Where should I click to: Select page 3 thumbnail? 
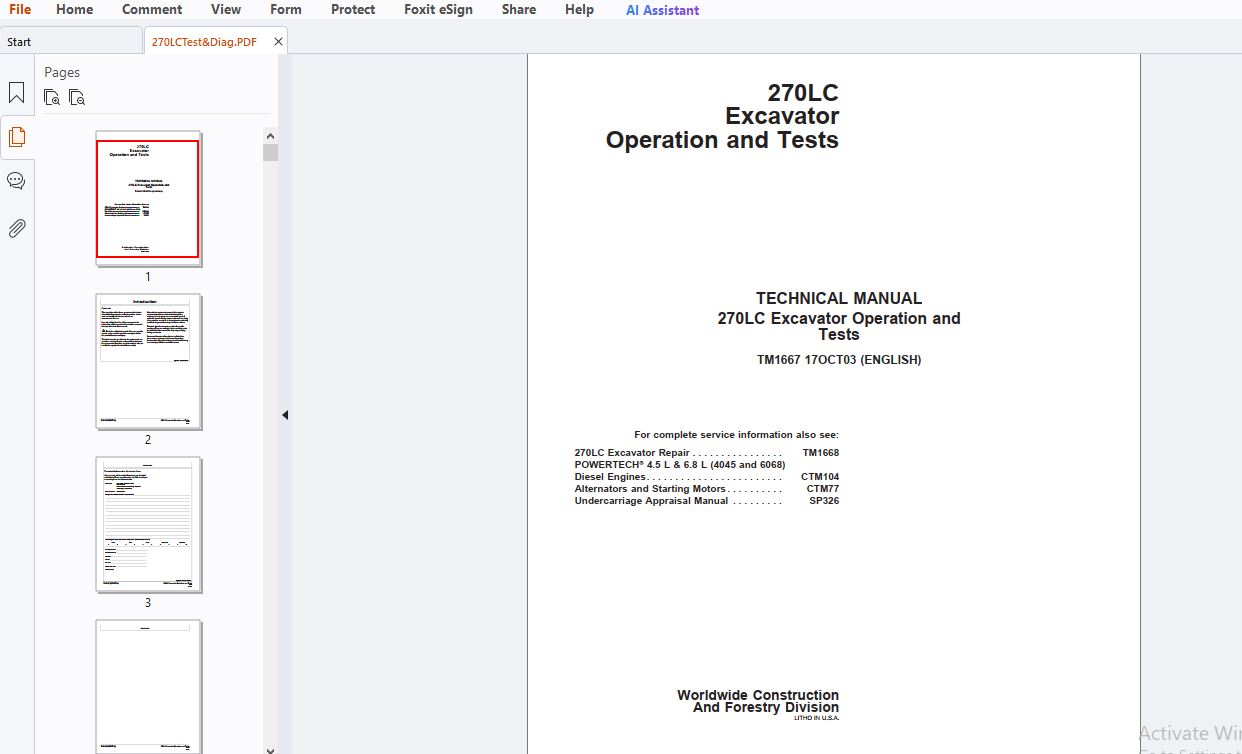[x=148, y=524]
